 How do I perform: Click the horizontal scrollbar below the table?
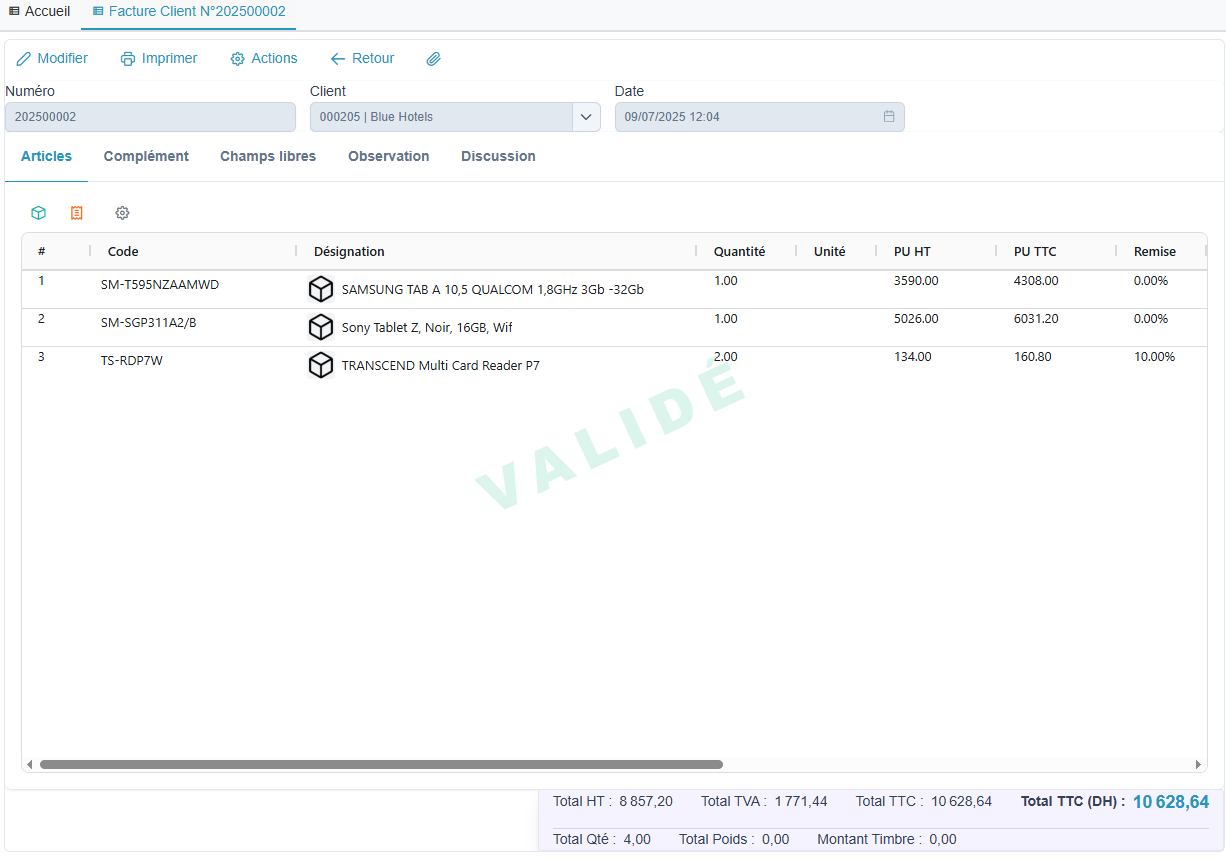pyautogui.click(x=380, y=763)
